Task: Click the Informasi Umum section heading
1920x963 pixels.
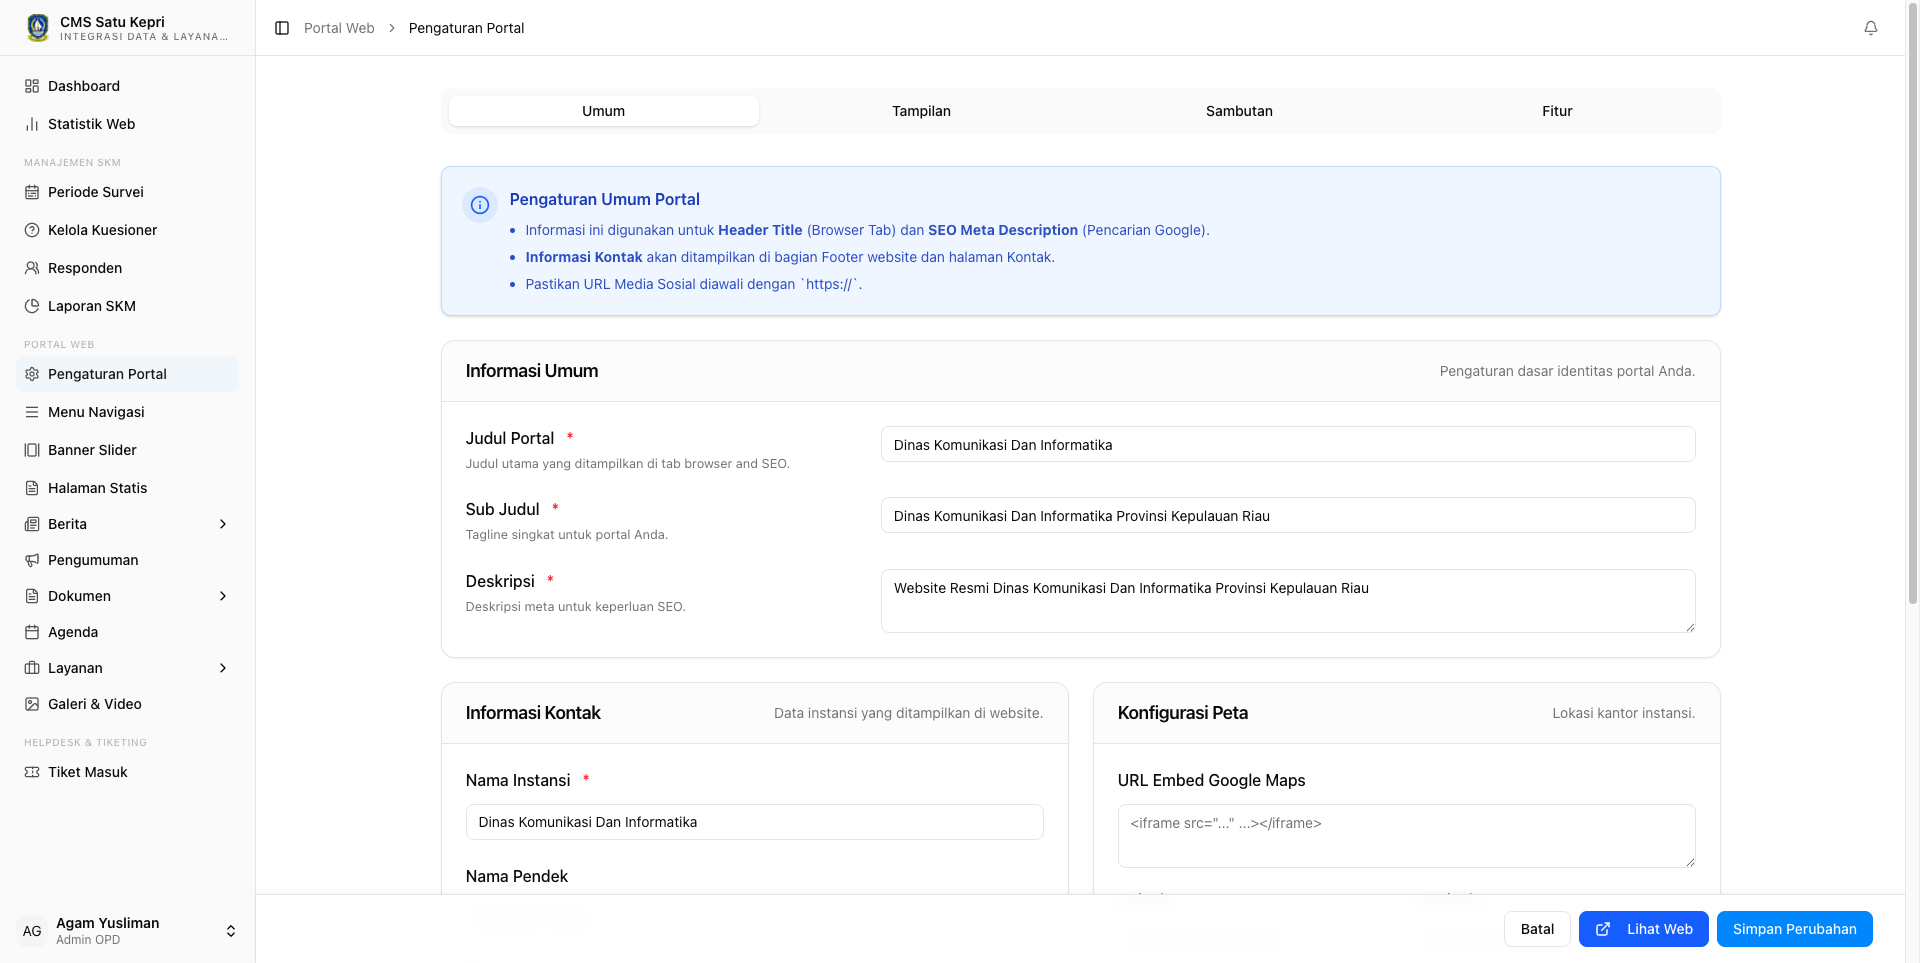Action: 532,371
